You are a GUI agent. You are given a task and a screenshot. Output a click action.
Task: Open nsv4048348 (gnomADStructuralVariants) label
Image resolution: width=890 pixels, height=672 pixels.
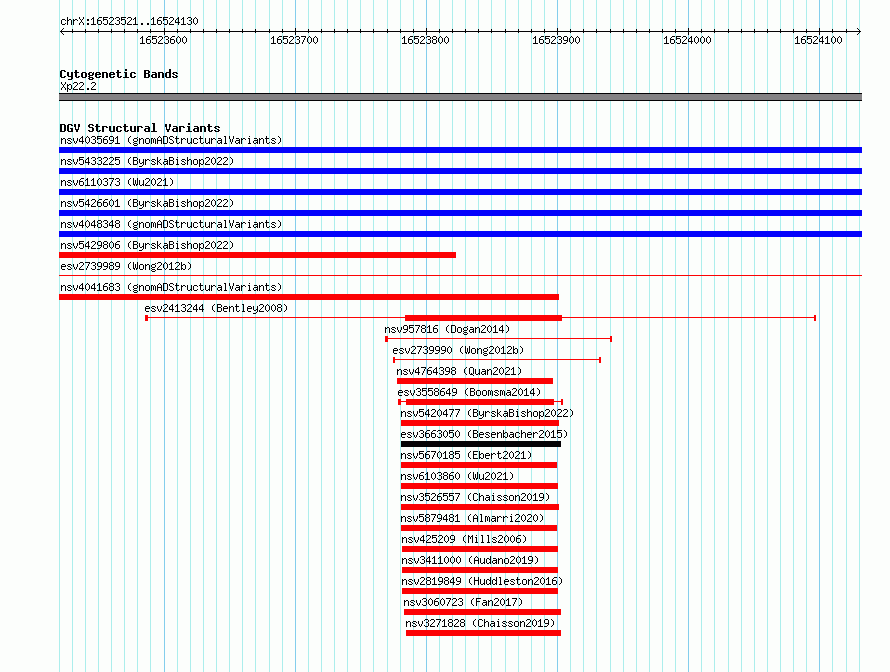[171, 224]
